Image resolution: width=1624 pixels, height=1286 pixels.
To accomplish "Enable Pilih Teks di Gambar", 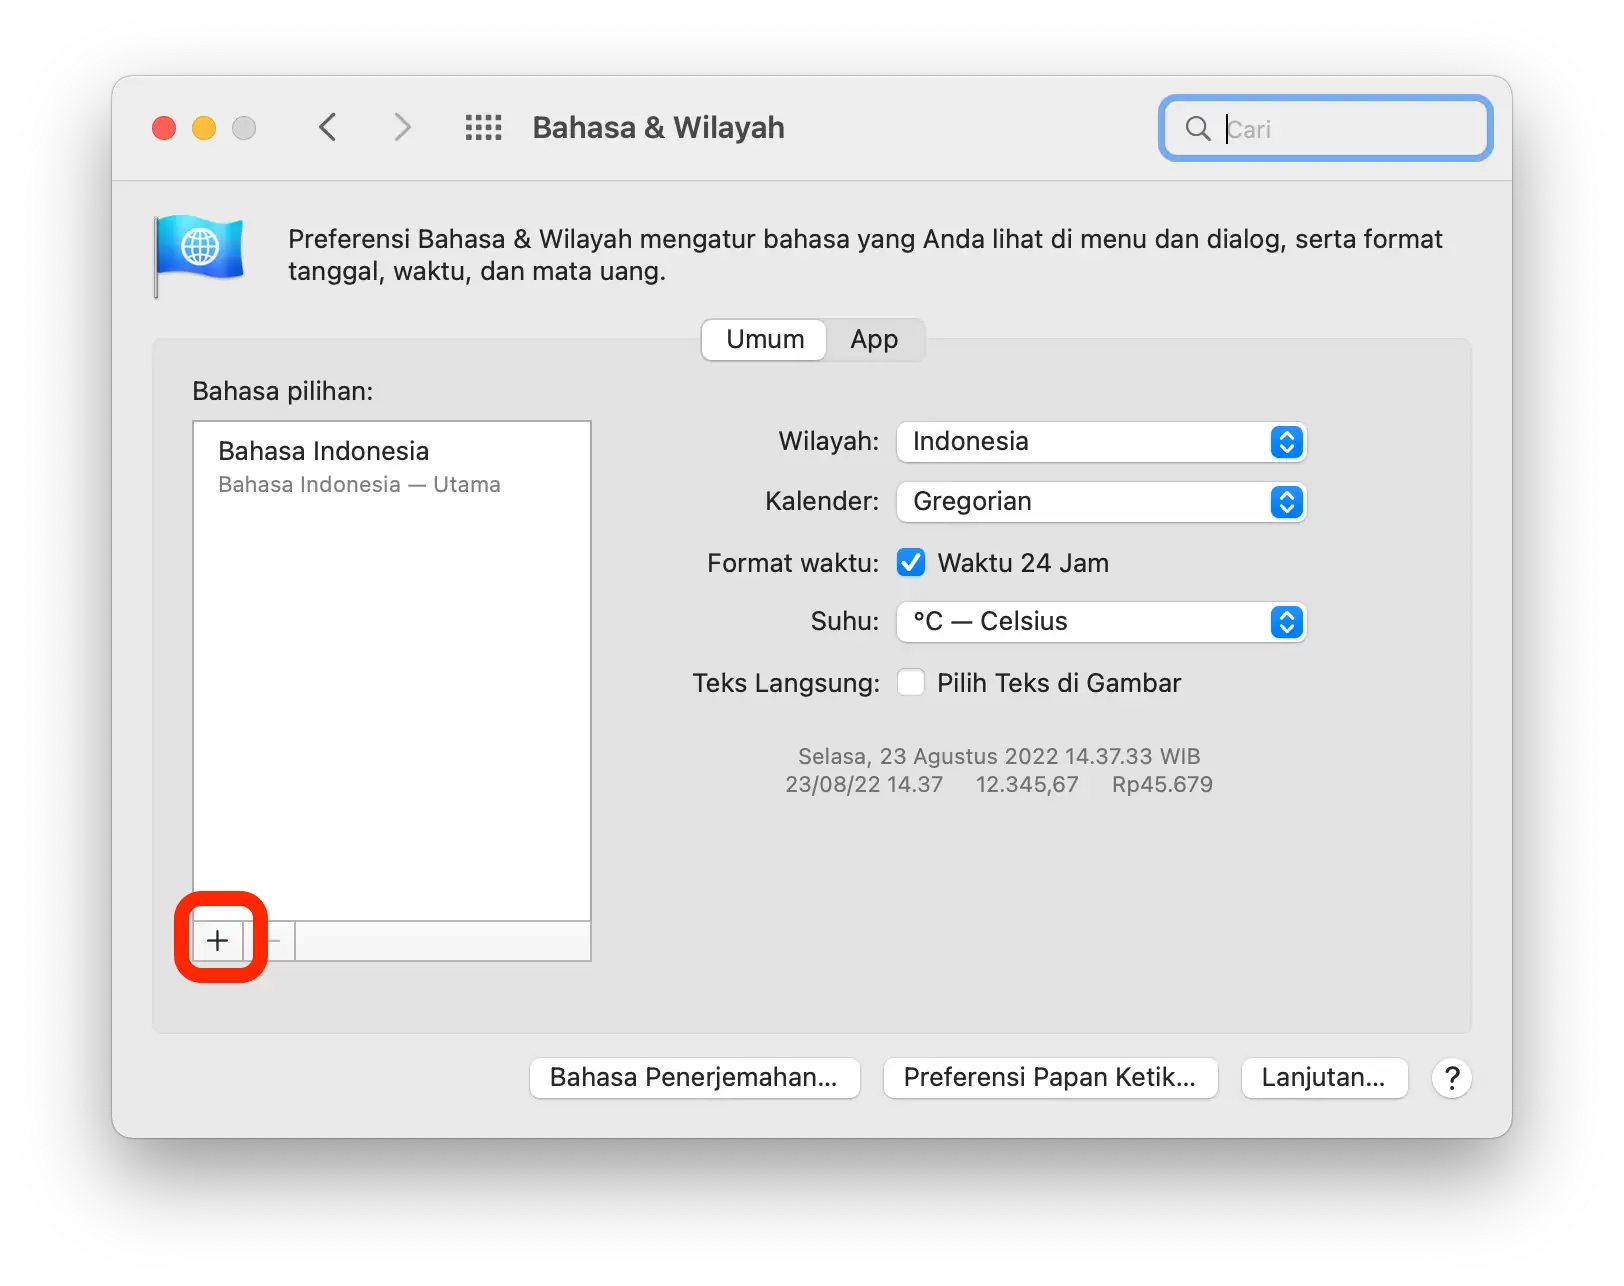I will click(x=910, y=682).
